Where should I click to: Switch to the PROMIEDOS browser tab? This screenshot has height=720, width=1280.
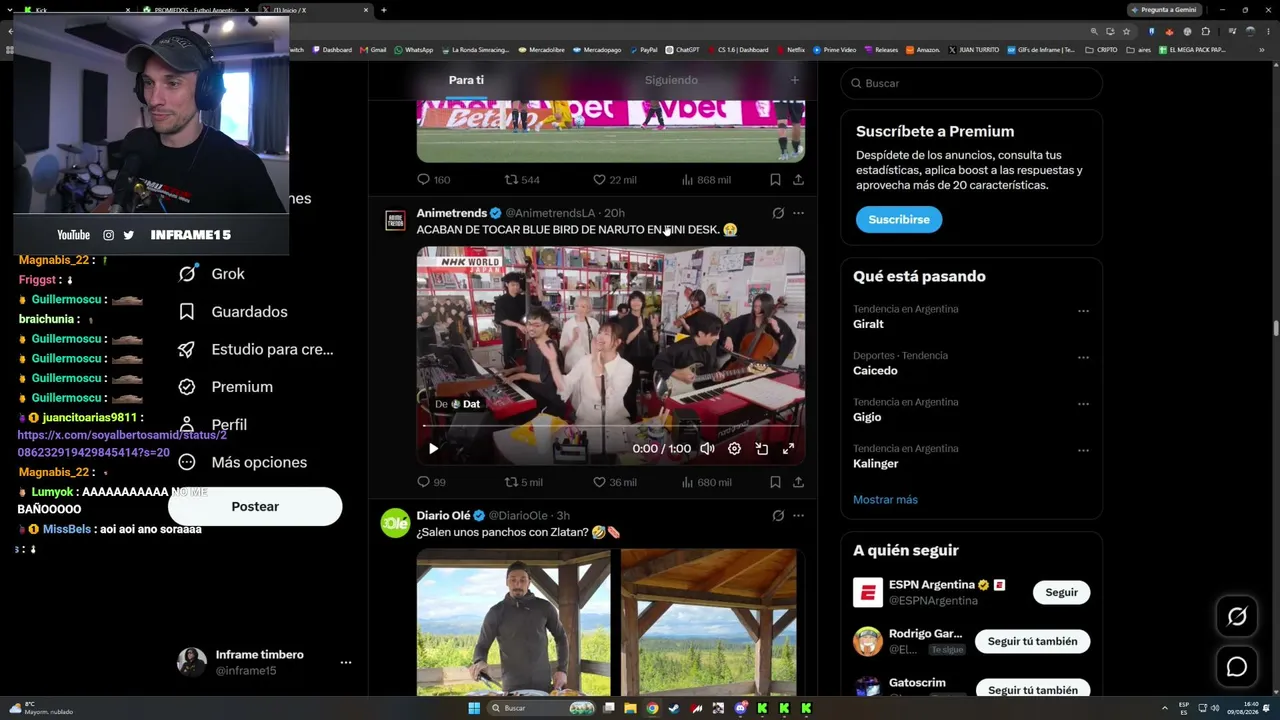195,10
